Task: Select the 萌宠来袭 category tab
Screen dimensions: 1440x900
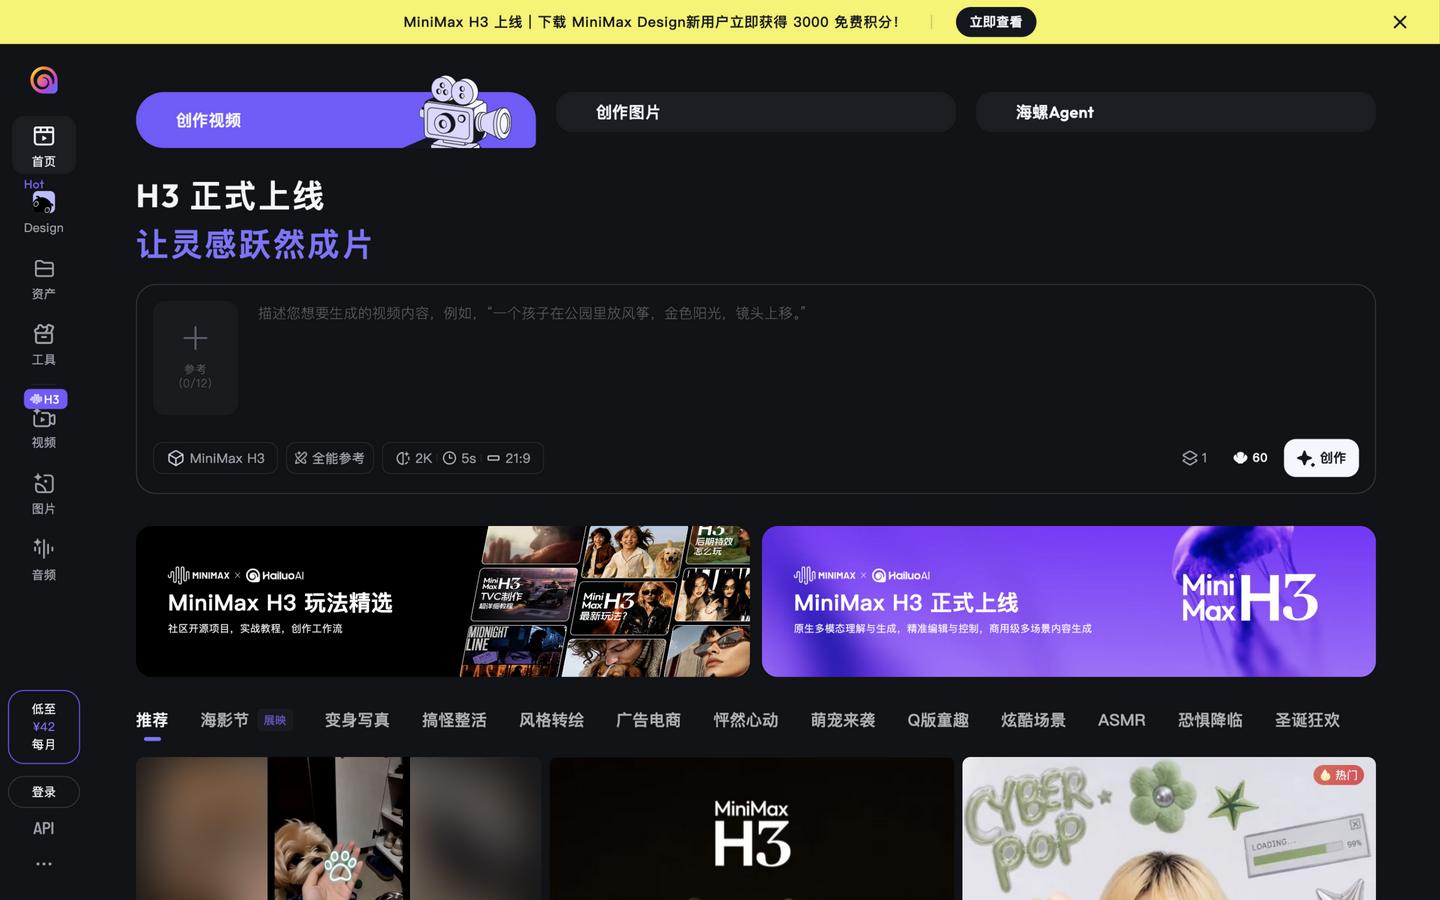Action: [x=843, y=720]
